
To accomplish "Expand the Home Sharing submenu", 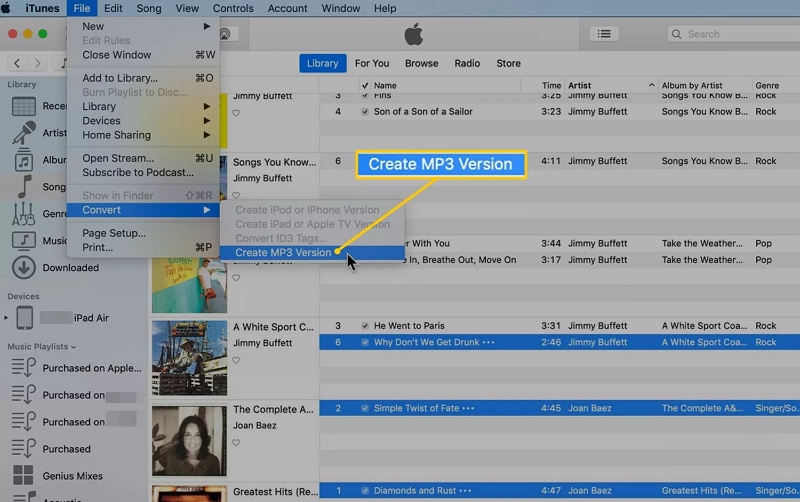I will click(207, 135).
